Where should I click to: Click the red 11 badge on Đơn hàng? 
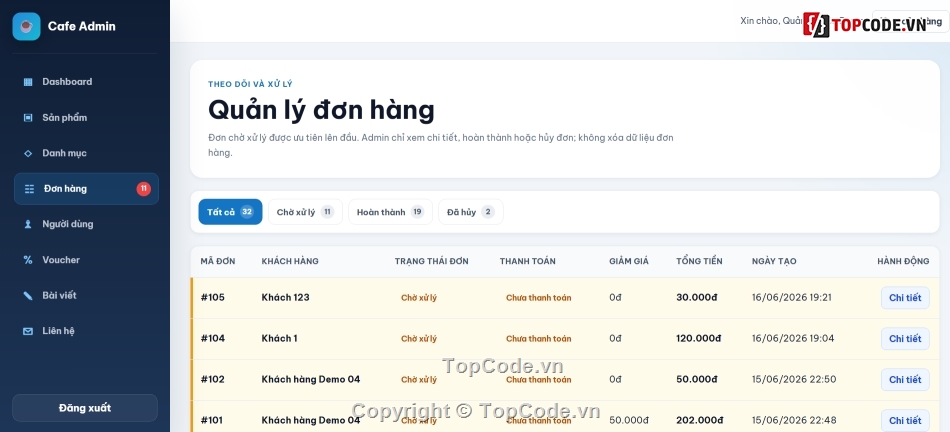144,189
